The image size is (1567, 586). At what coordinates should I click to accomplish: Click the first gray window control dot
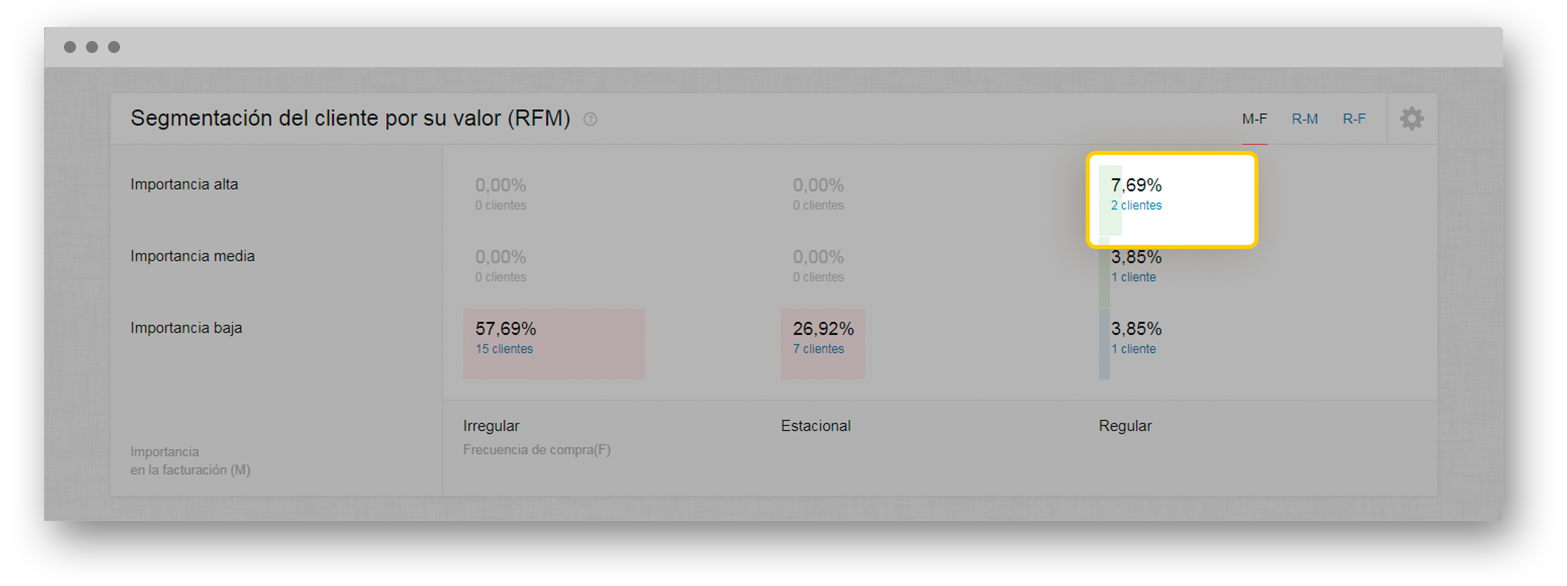click(x=70, y=47)
